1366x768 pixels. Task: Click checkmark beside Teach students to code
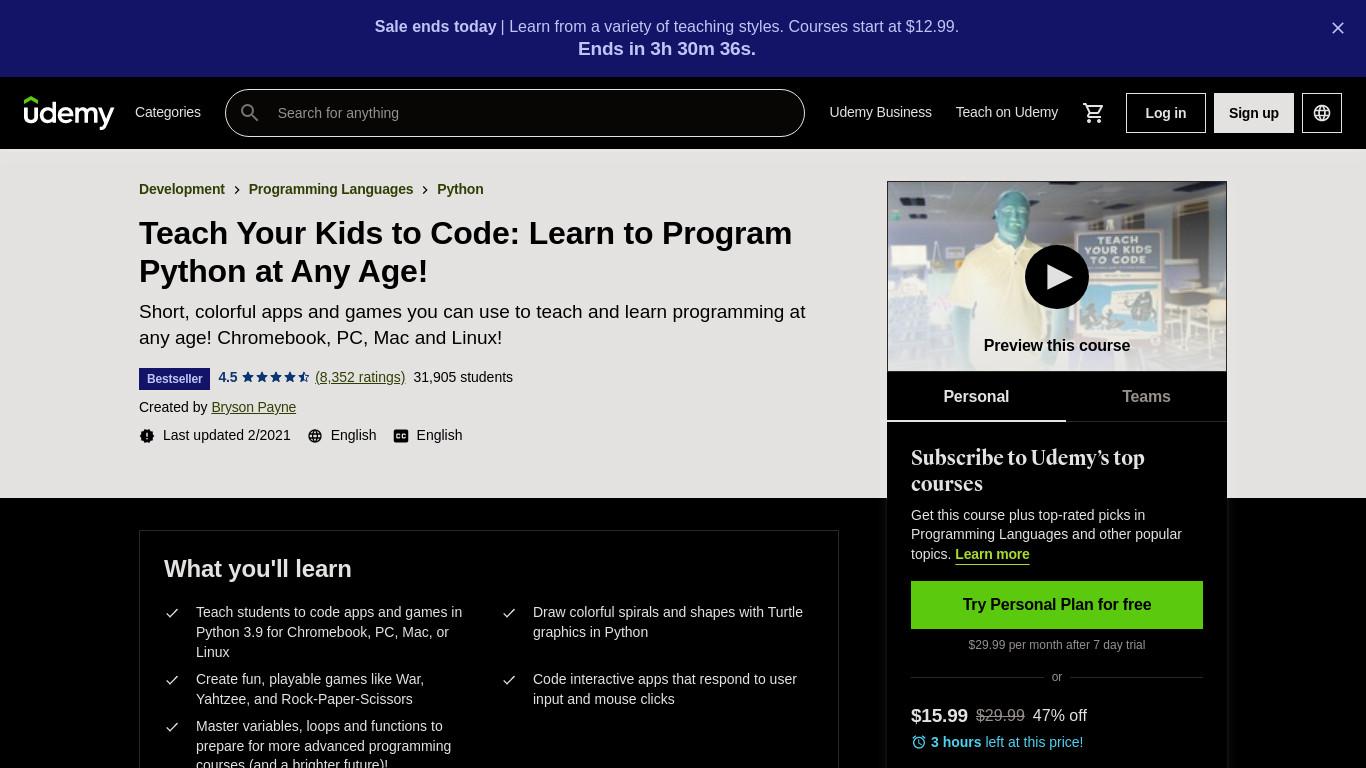pos(172,613)
